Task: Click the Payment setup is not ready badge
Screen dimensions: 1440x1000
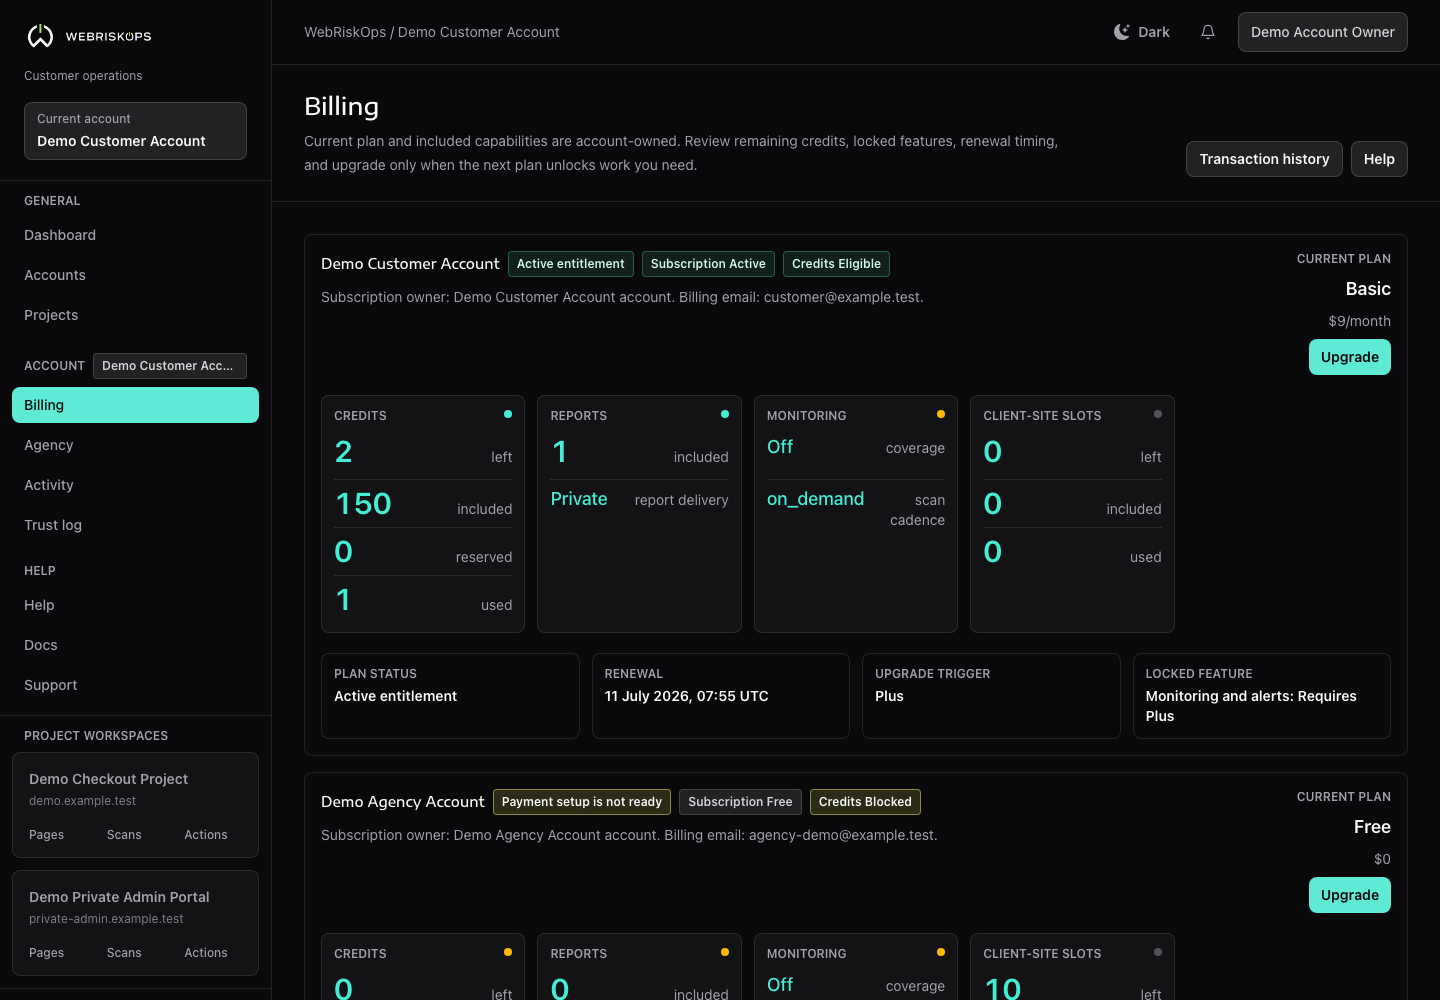Action: (581, 802)
